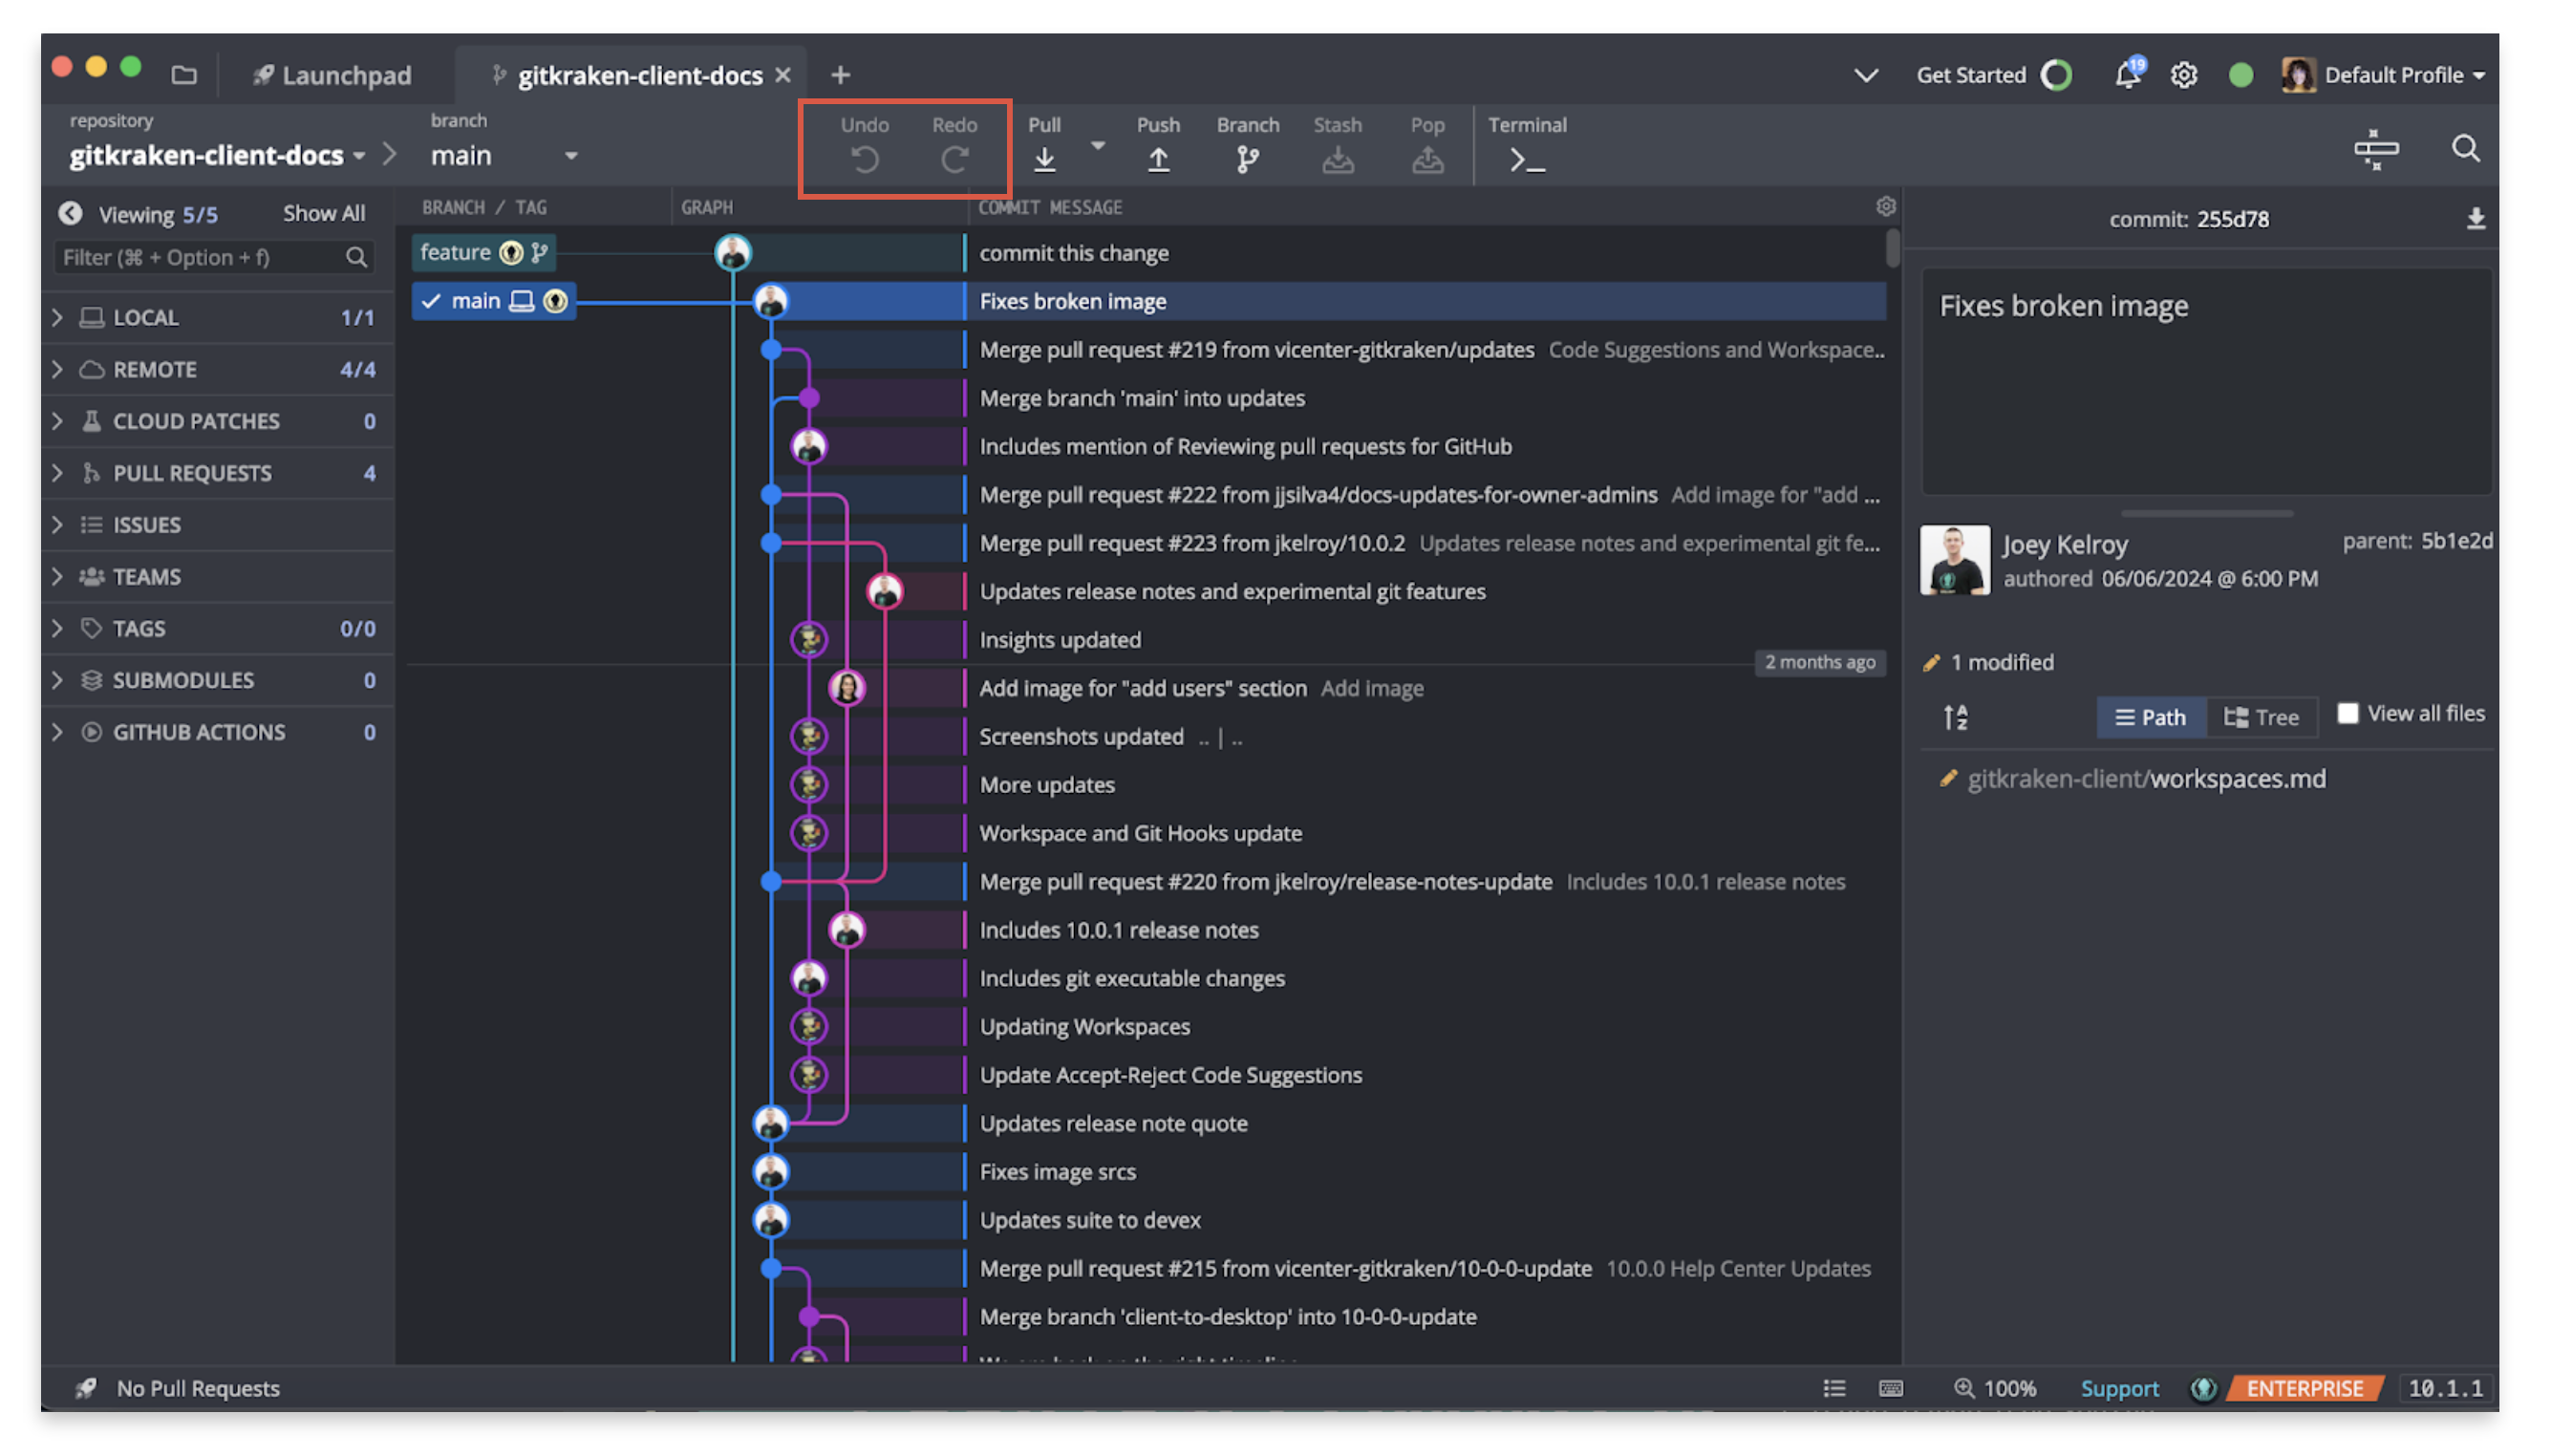
Task: Expand the REMOTE branches section
Action: pyautogui.click(x=53, y=368)
